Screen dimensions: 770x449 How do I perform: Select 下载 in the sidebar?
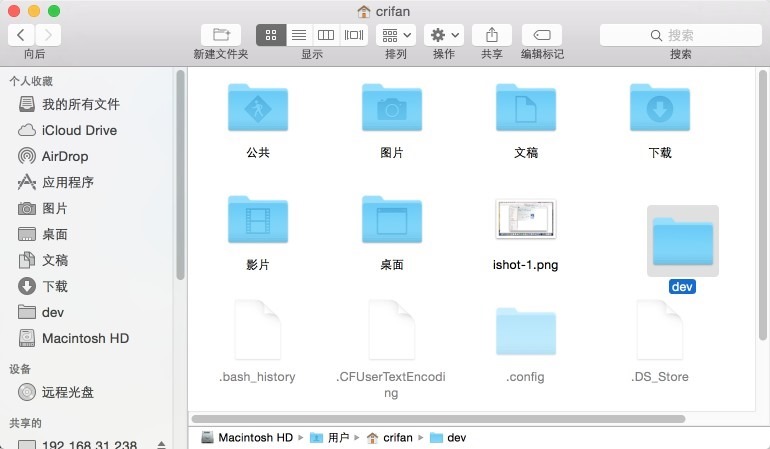pyautogui.click(x=86, y=286)
